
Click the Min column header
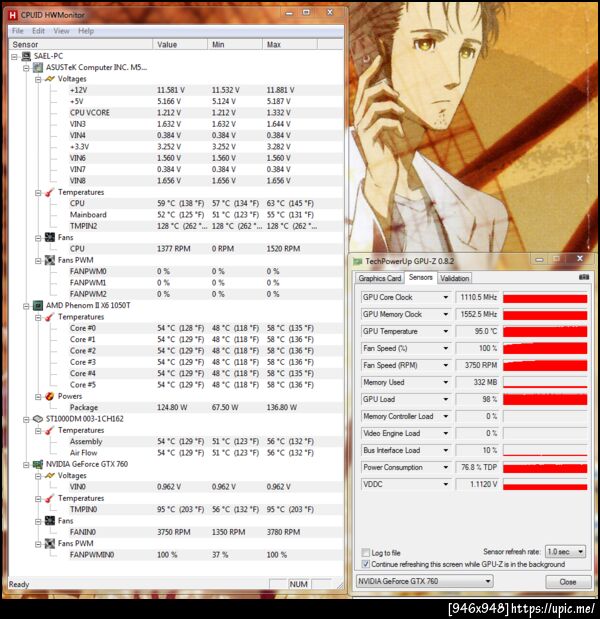(x=235, y=45)
